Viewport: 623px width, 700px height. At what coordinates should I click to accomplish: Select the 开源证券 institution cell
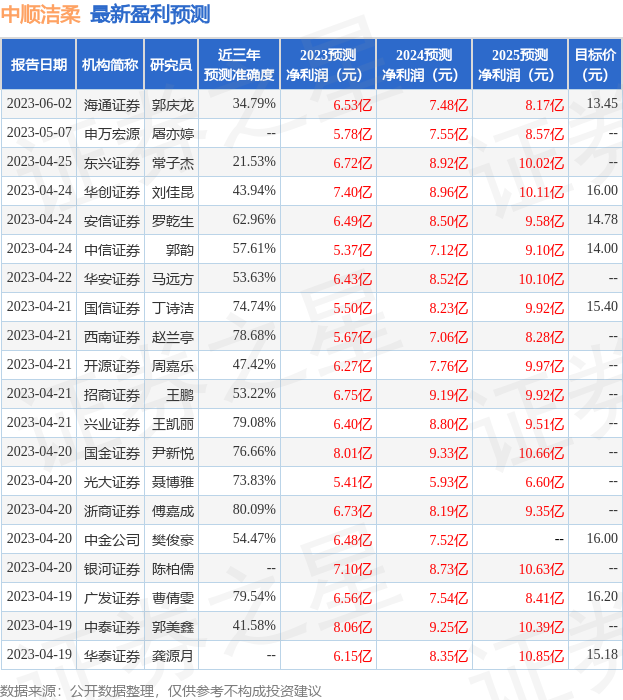[112, 367]
